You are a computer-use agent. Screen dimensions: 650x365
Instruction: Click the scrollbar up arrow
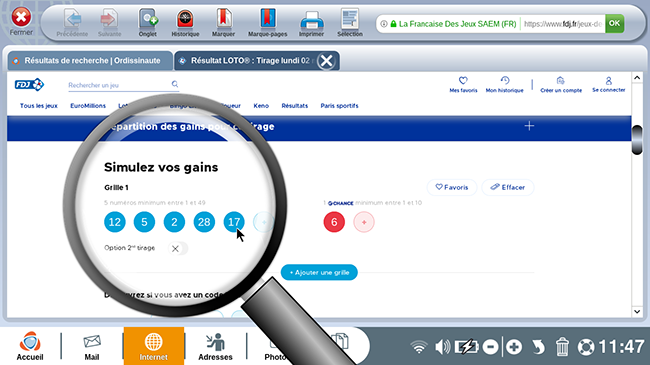tap(637, 78)
